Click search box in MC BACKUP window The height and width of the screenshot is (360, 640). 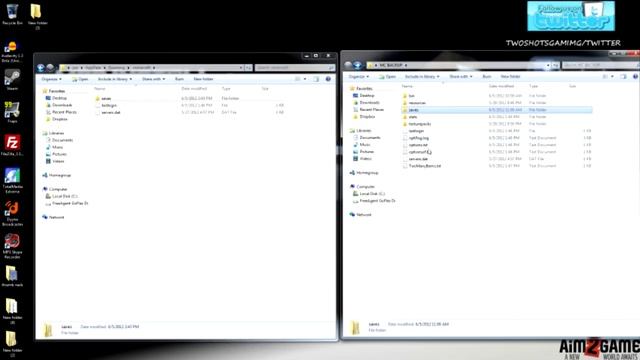tap(600, 65)
